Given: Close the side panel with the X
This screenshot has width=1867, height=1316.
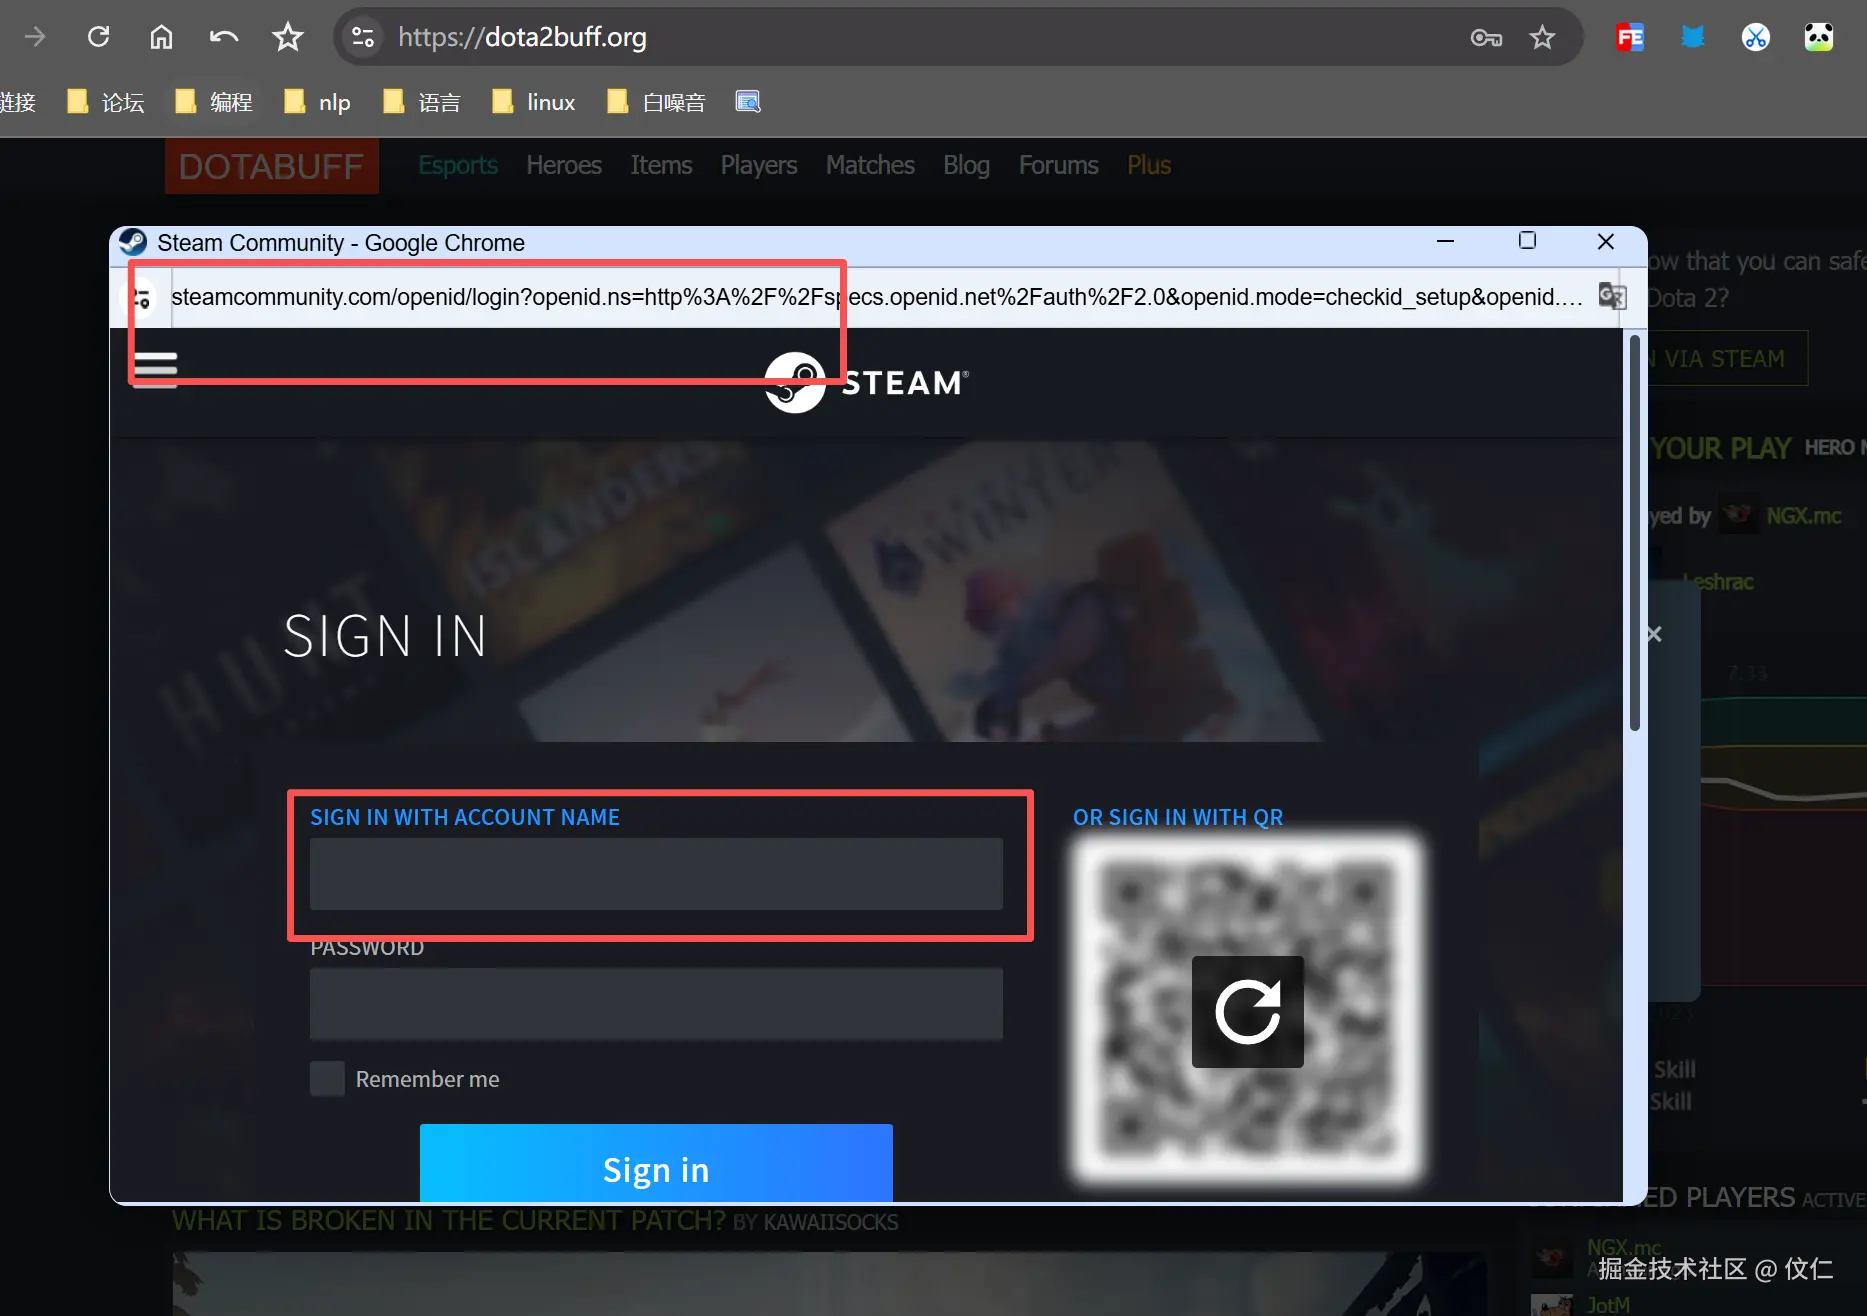Looking at the screenshot, I should [x=1654, y=634].
